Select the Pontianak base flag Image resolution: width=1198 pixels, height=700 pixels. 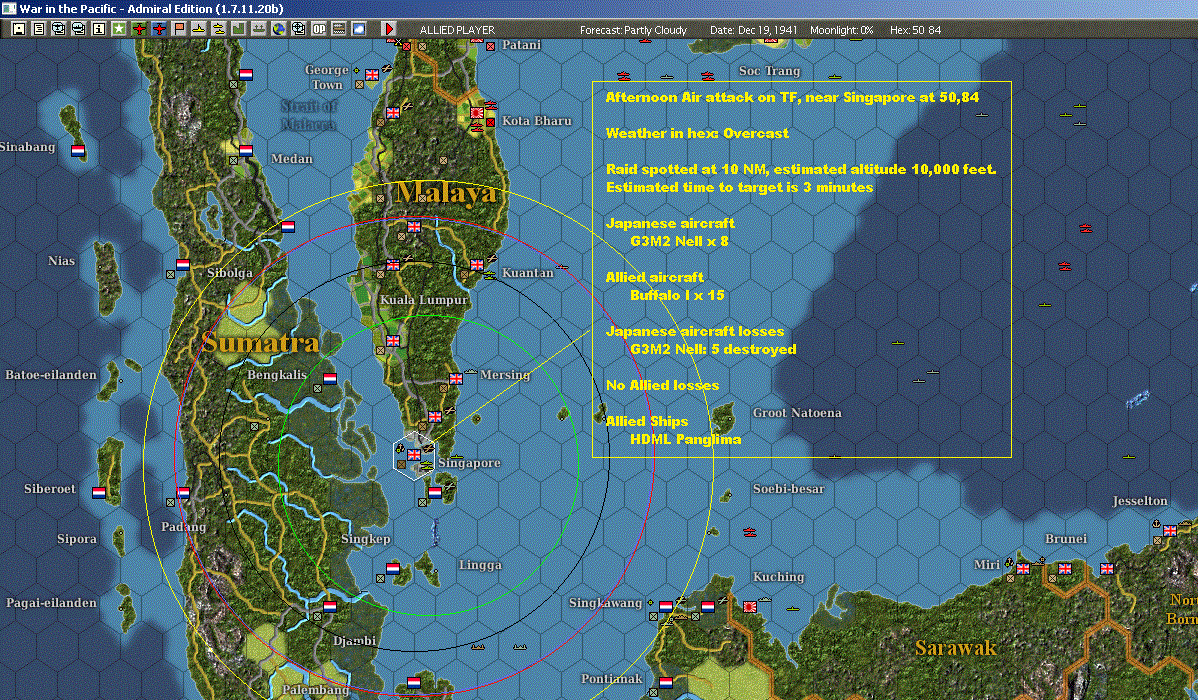point(666,682)
